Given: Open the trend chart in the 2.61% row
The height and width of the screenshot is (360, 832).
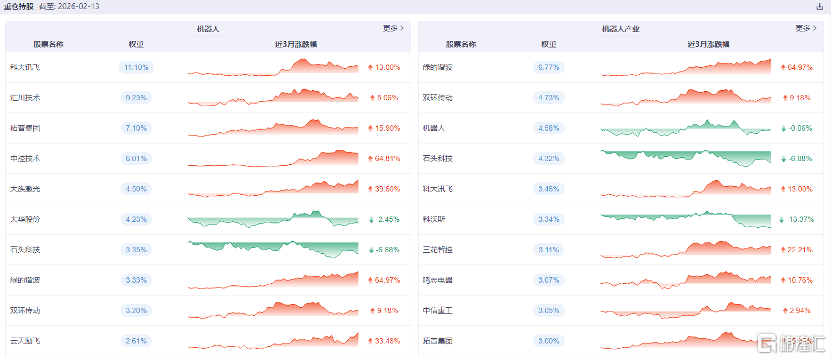Looking at the screenshot, I should tap(273, 340).
